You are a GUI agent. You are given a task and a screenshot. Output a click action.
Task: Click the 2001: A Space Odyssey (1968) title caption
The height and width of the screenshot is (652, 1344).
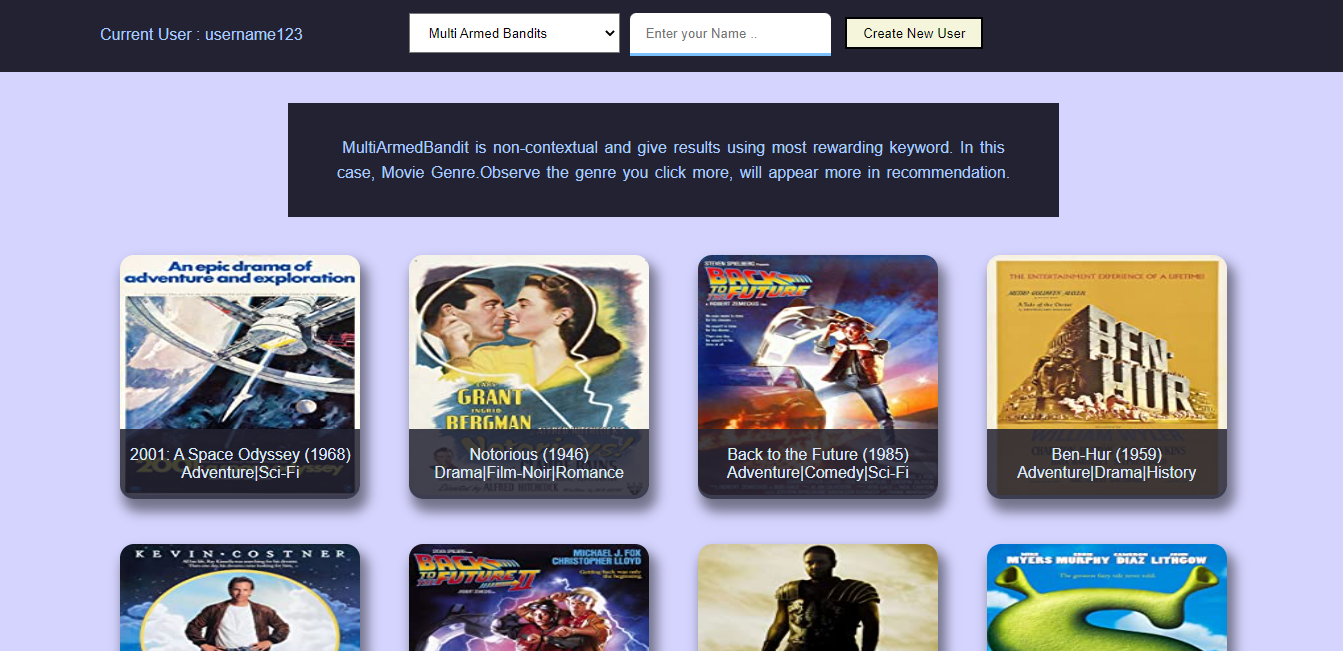click(240, 454)
